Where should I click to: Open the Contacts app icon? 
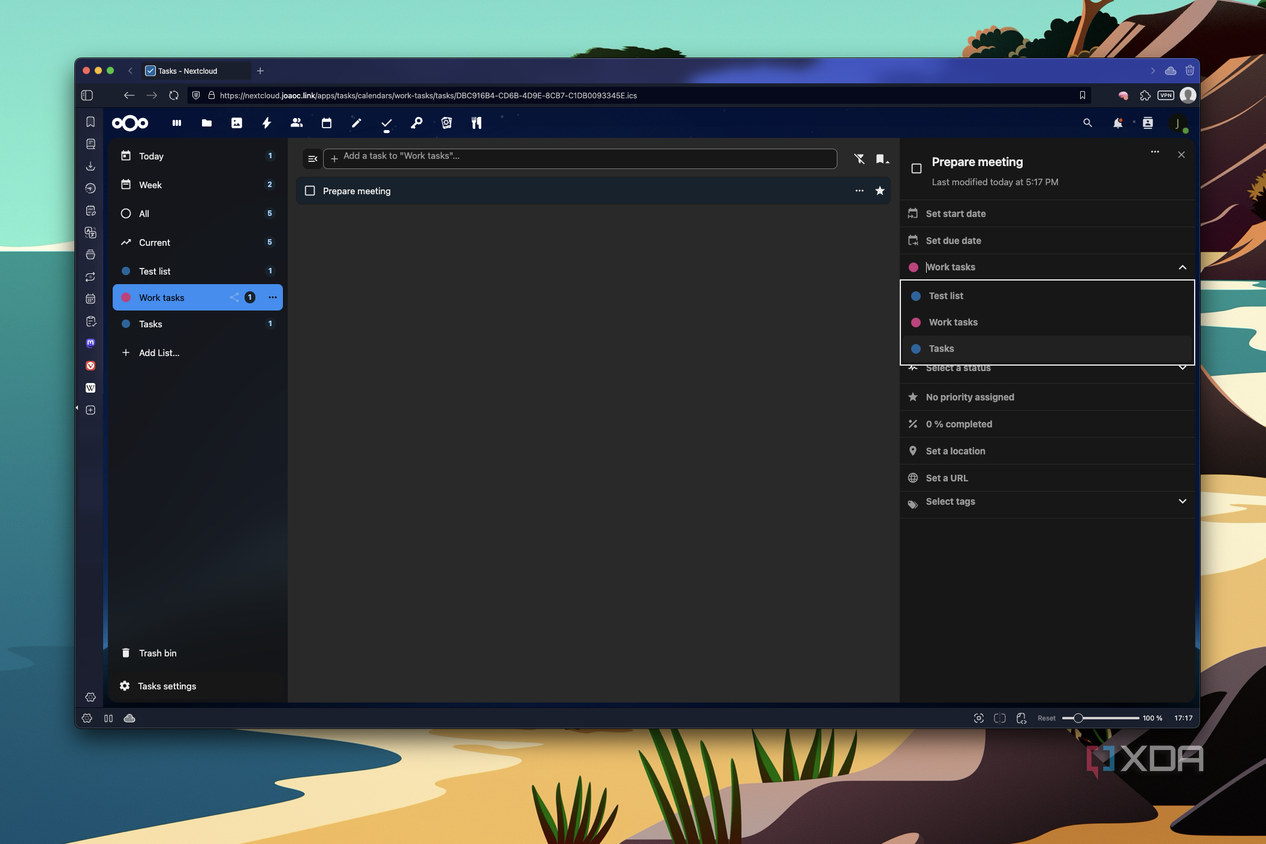click(297, 123)
